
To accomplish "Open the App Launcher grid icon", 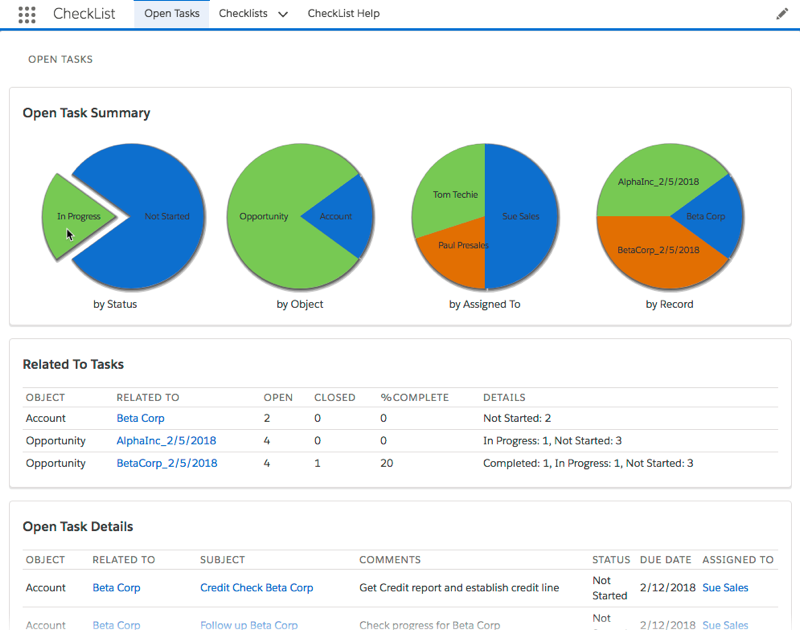I will point(27,14).
